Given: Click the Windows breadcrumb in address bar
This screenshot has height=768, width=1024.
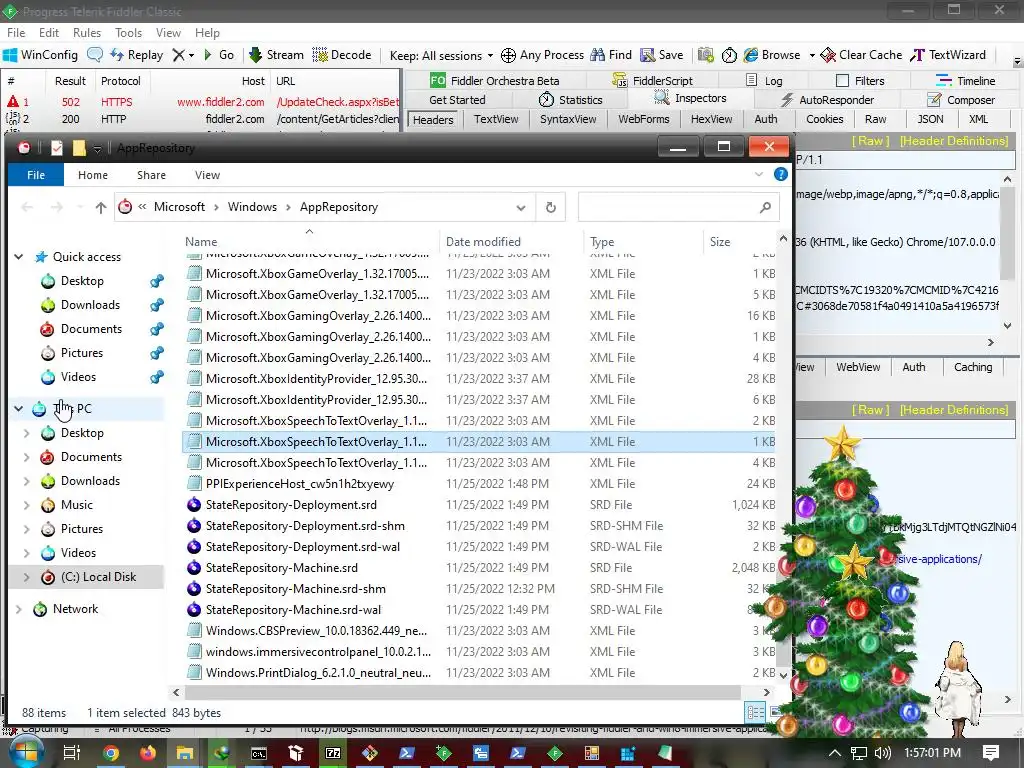Looking at the screenshot, I should [252, 207].
